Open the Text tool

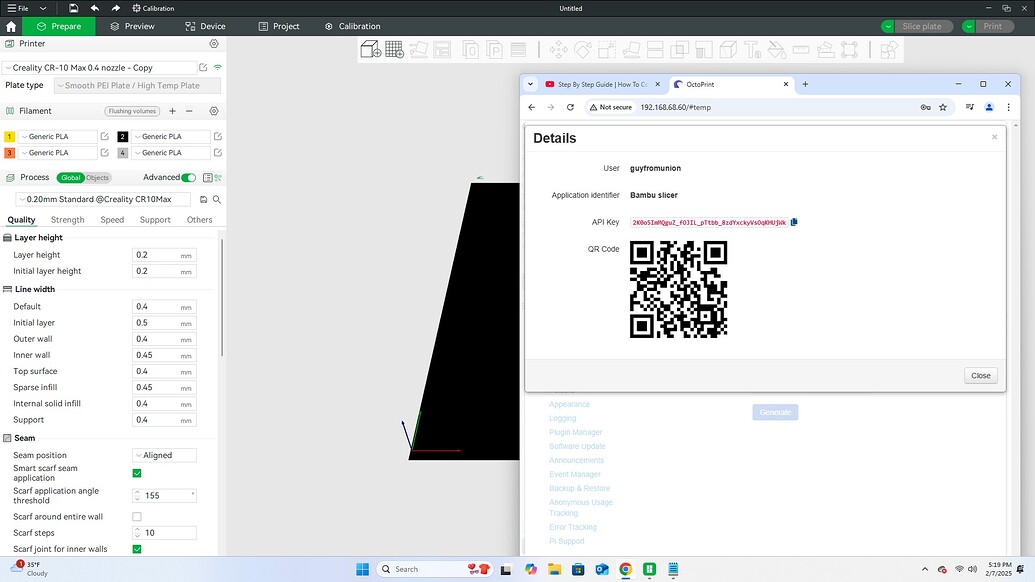[753, 49]
